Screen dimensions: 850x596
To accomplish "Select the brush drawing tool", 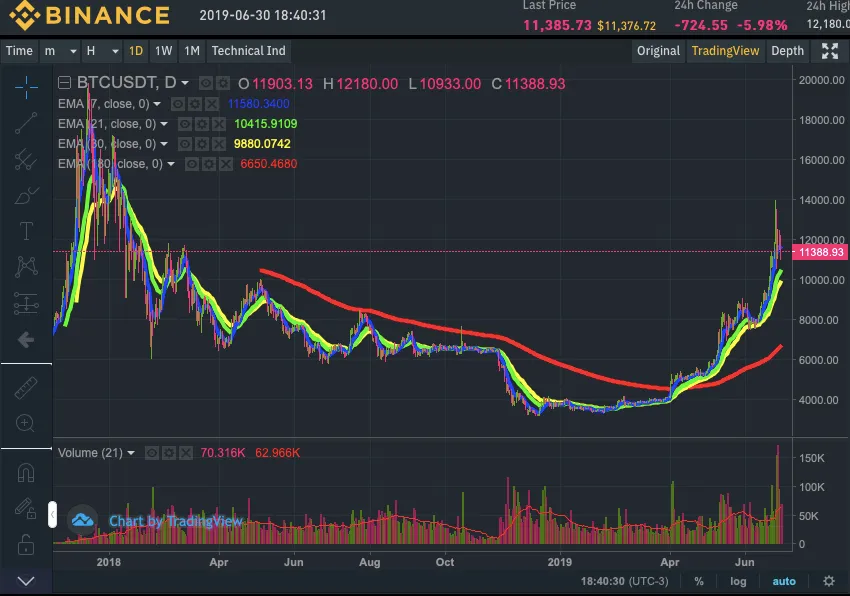I will pyautogui.click(x=26, y=195).
